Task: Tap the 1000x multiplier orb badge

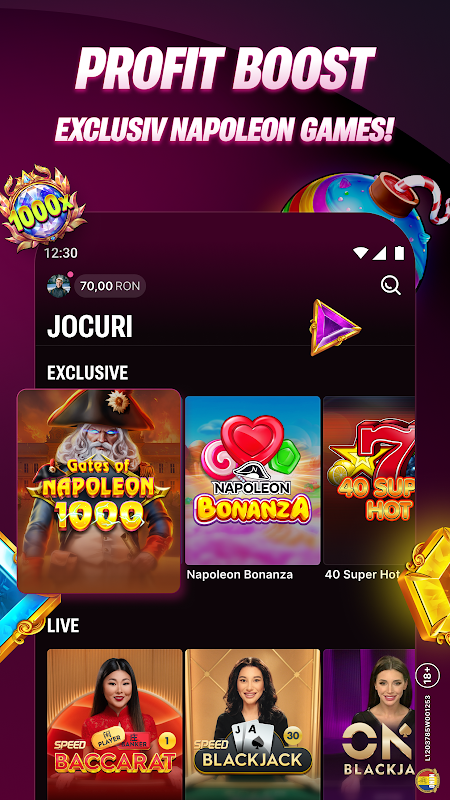Action: coord(42,208)
